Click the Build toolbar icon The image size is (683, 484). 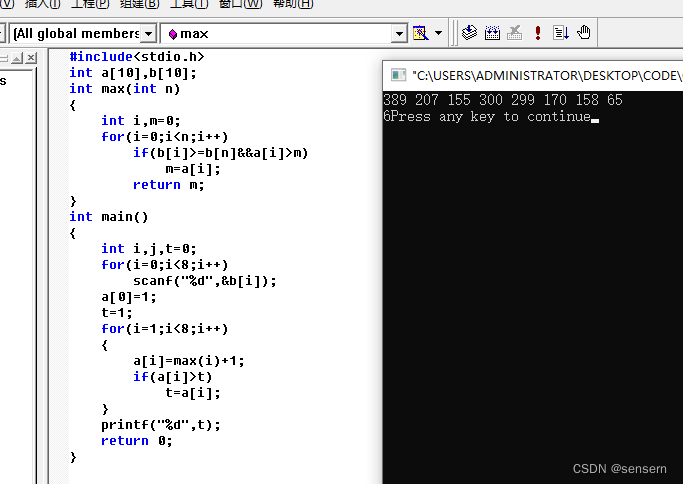pos(492,33)
